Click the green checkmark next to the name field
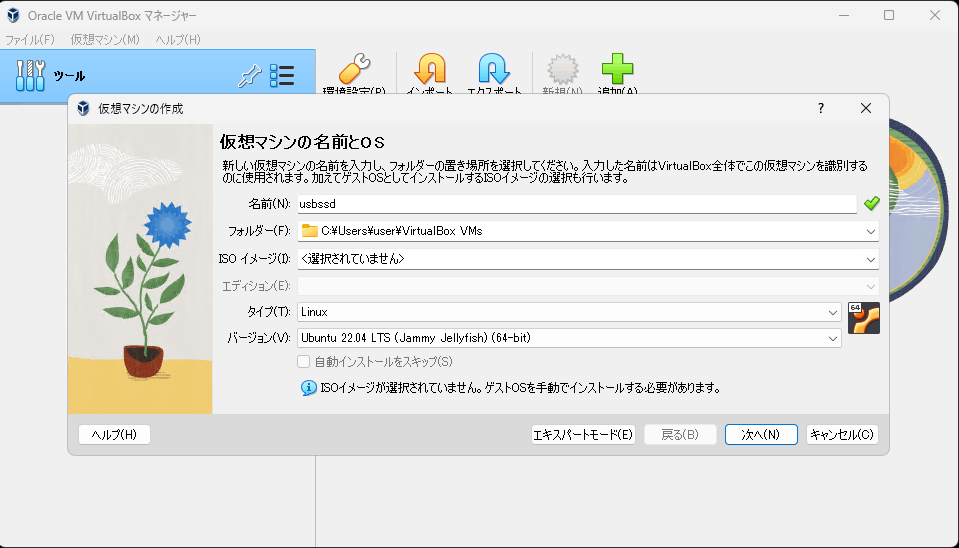The image size is (959, 548). pos(872,203)
